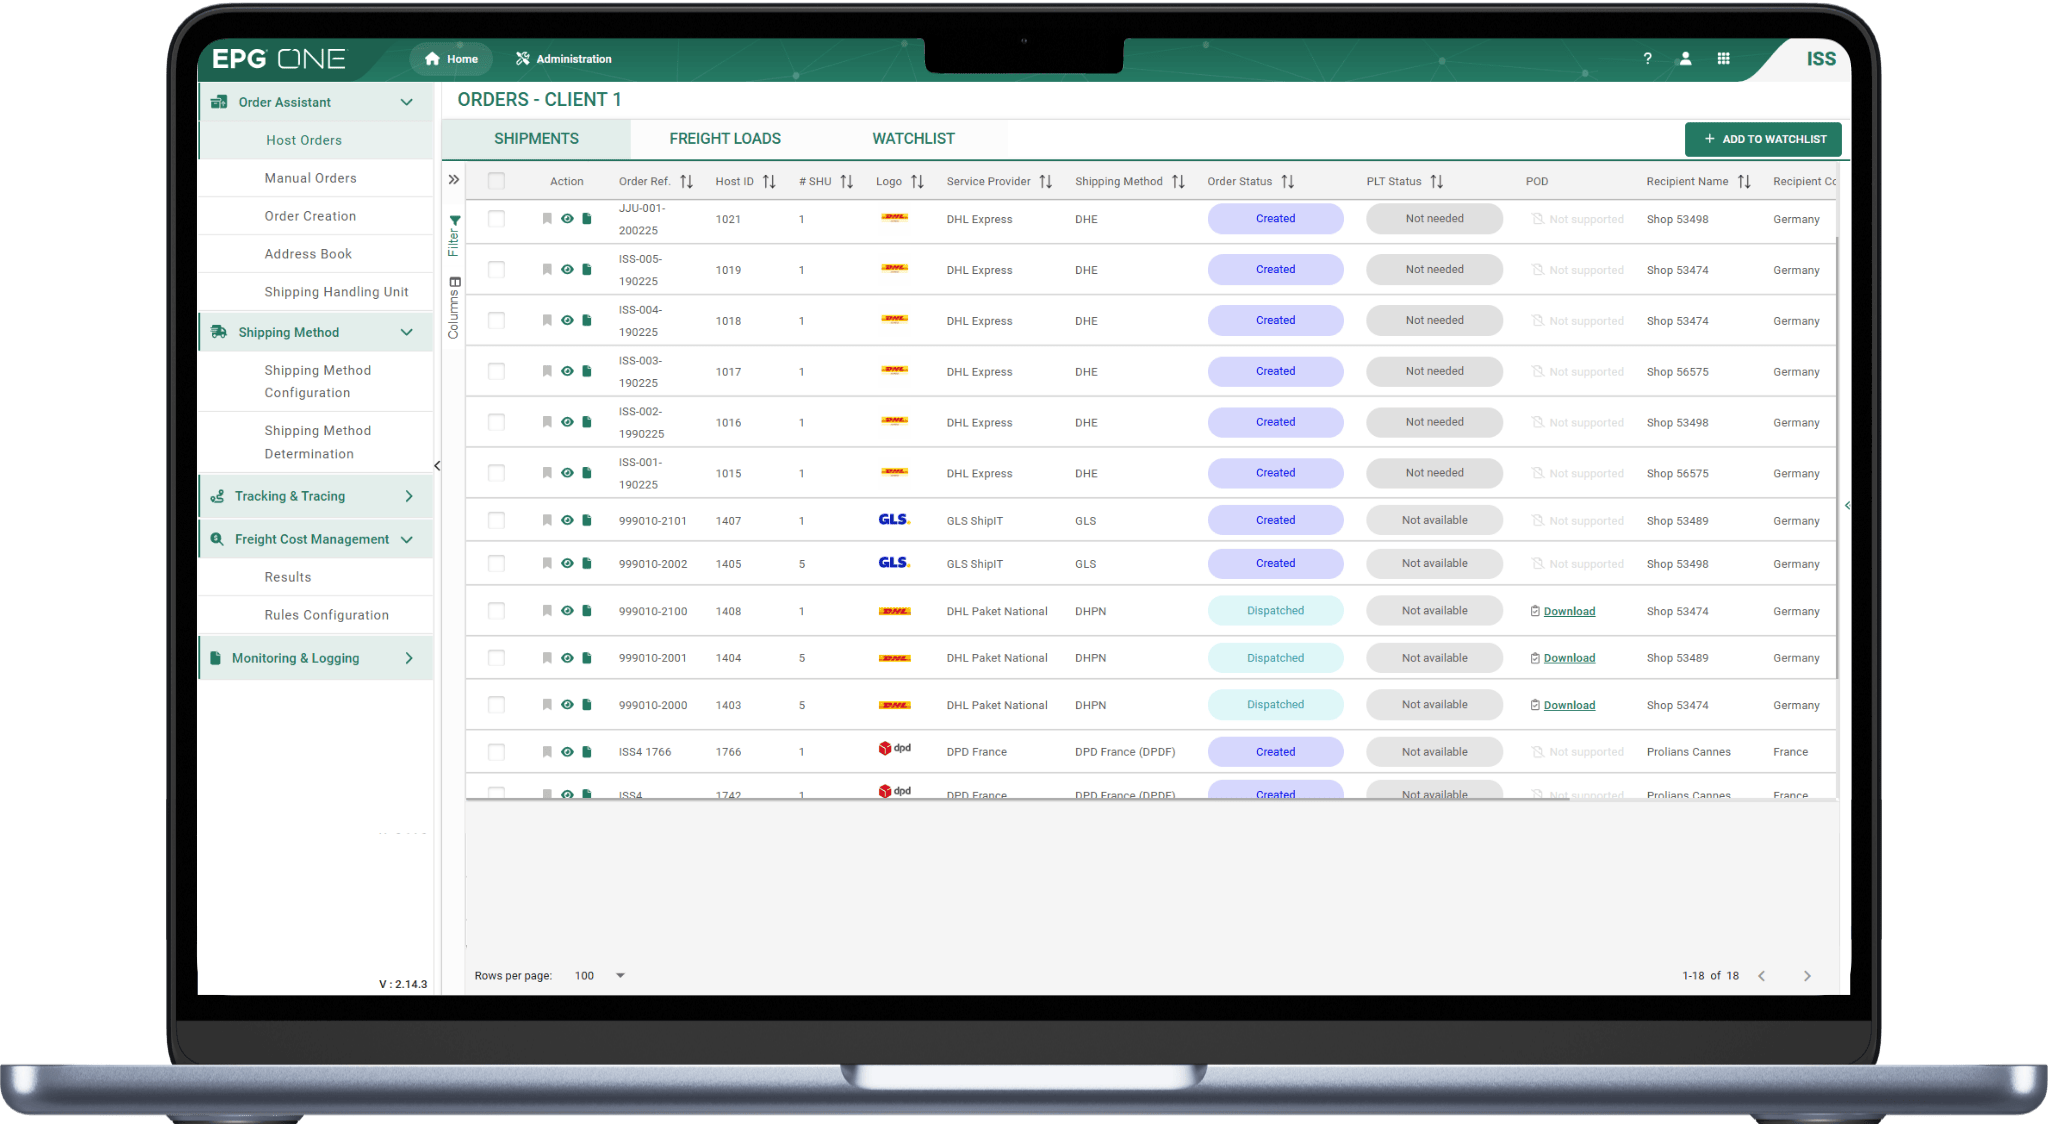The width and height of the screenshot is (2048, 1124).
Task: Click the DHL logo in row 1021
Action: pyautogui.click(x=895, y=217)
